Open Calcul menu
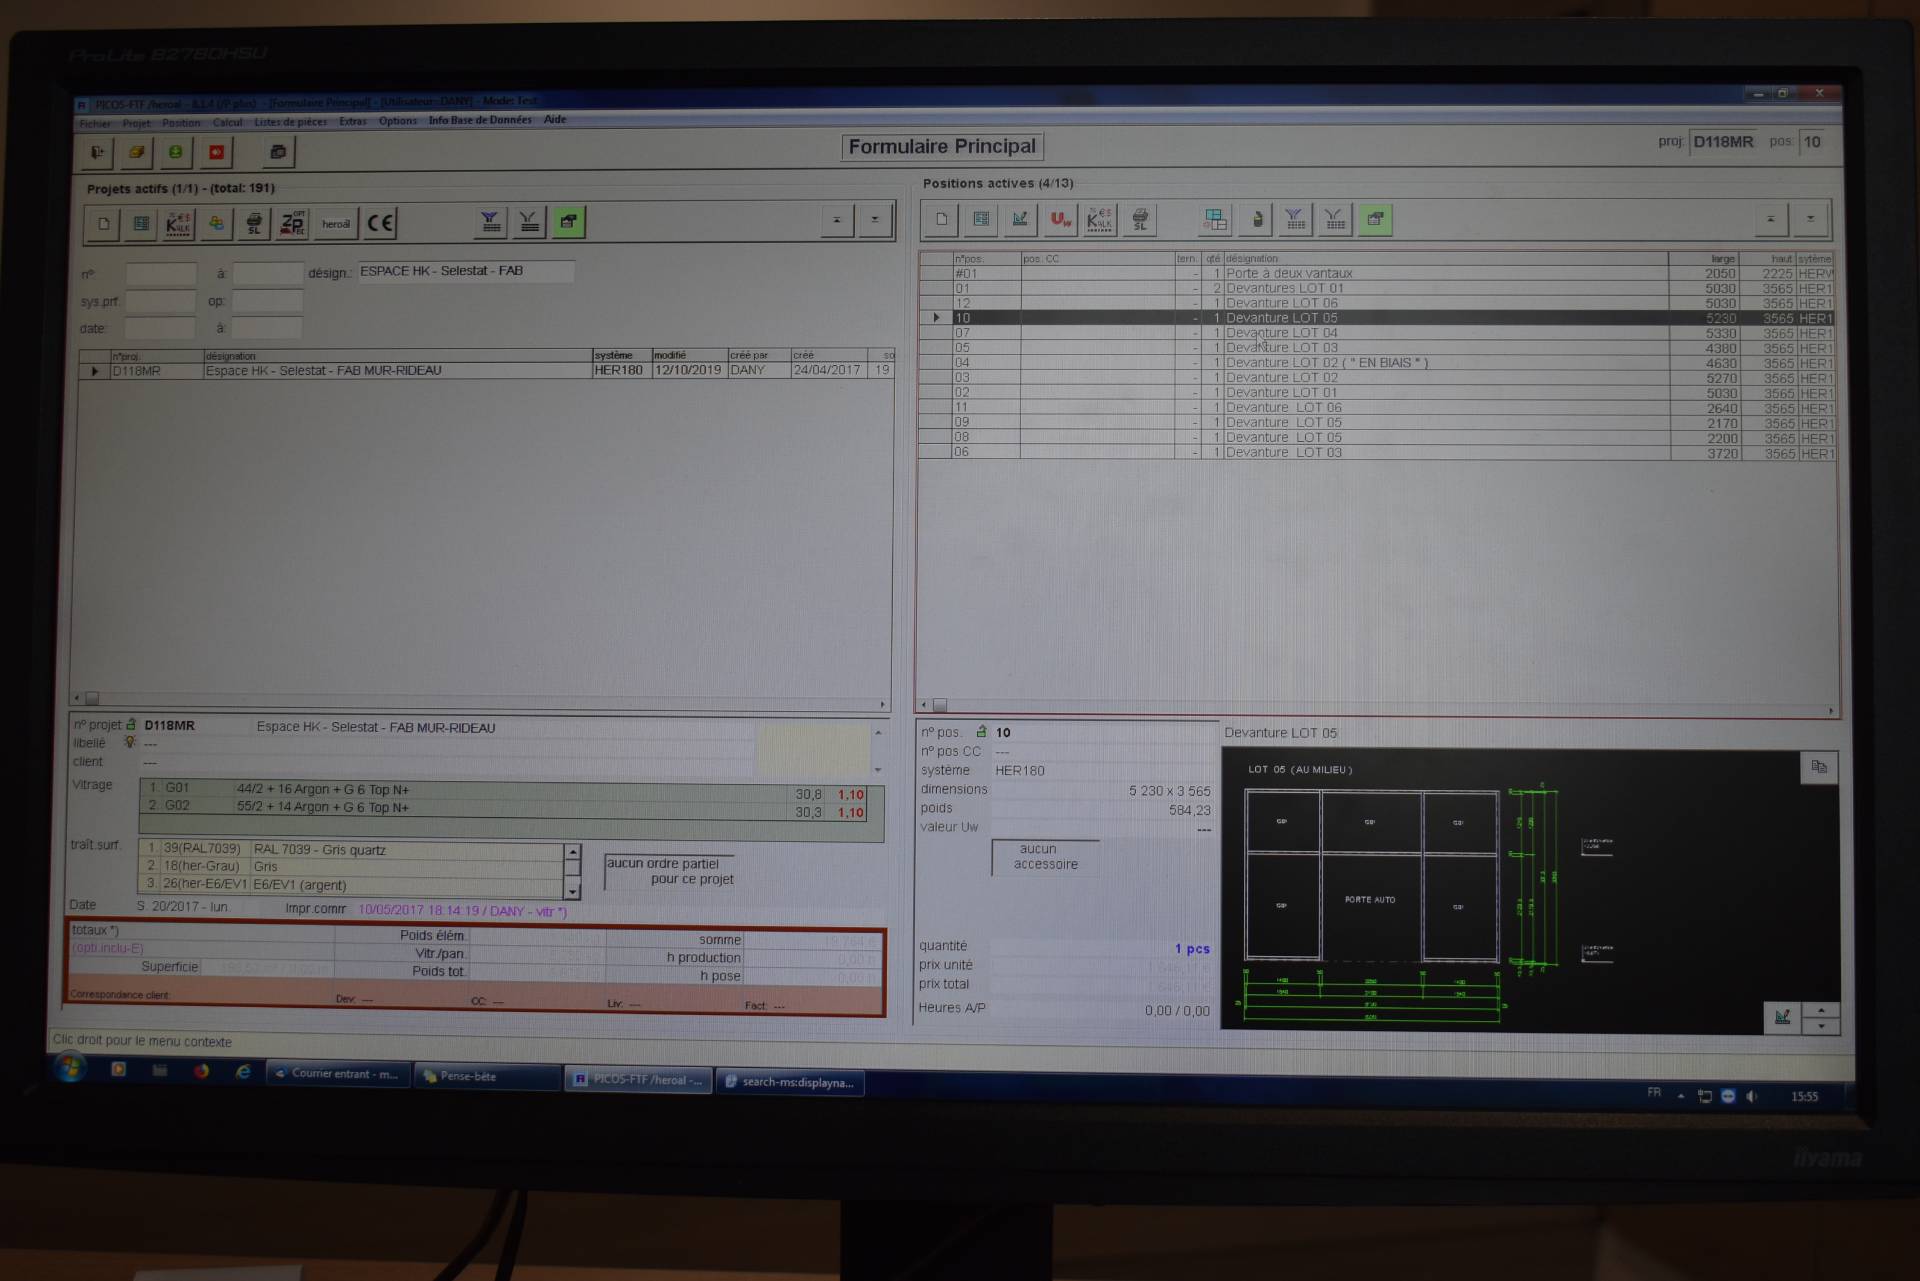 [x=227, y=123]
